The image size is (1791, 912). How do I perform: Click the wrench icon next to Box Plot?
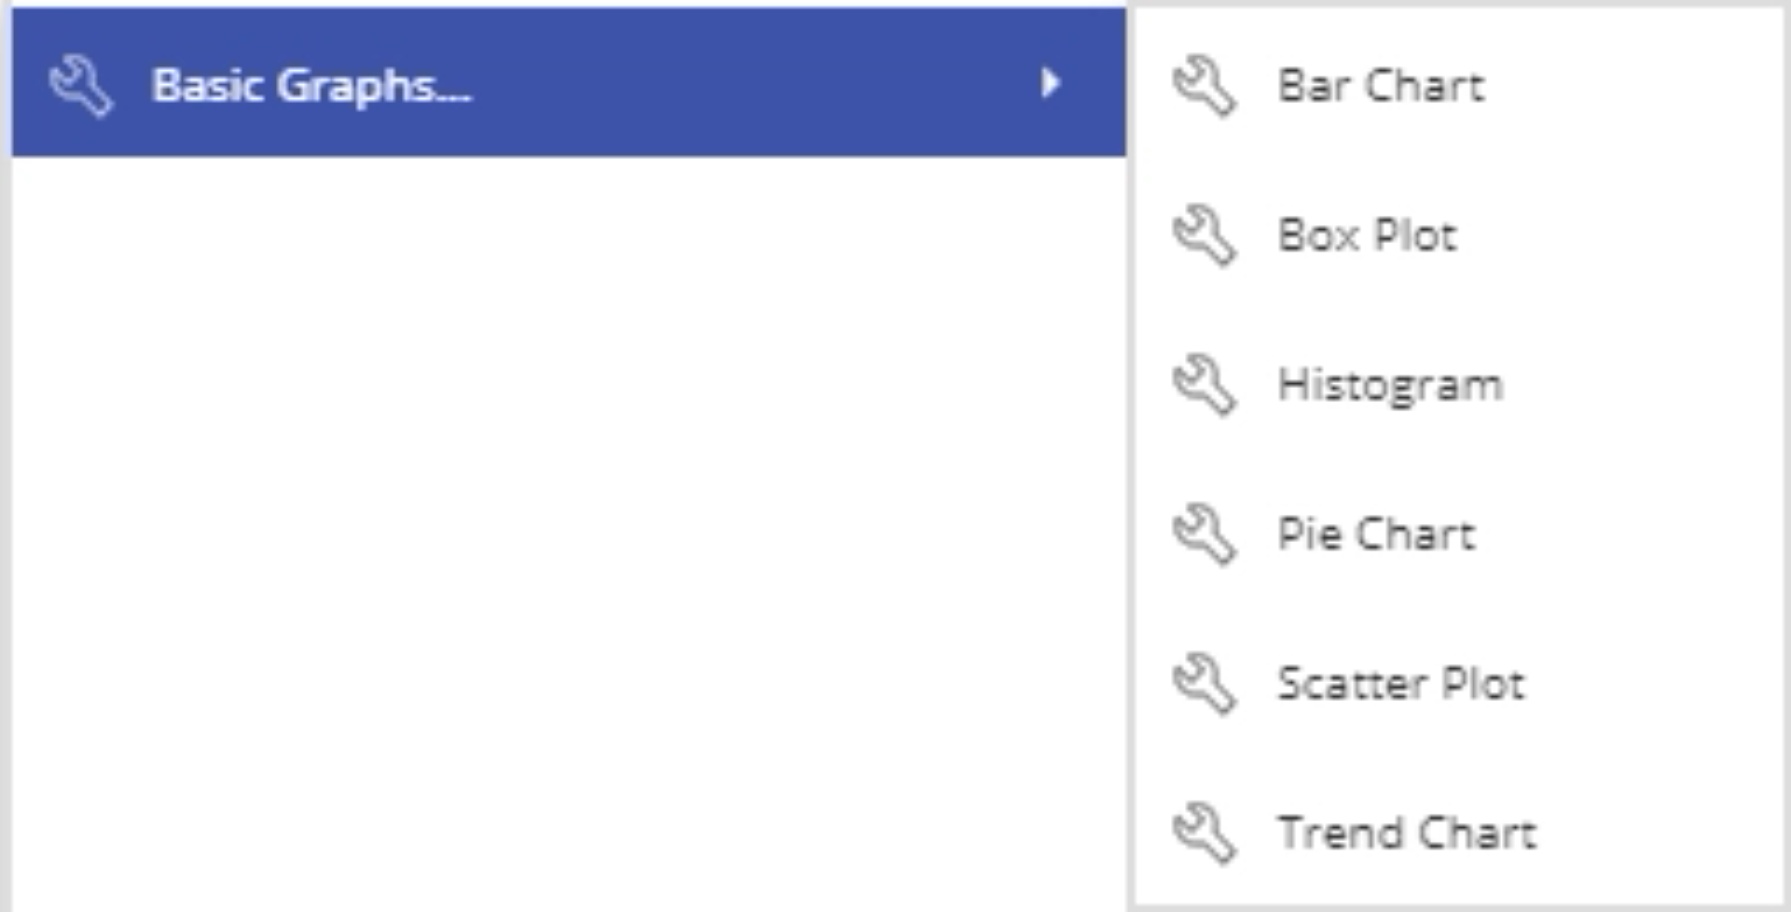[x=1204, y=235]
